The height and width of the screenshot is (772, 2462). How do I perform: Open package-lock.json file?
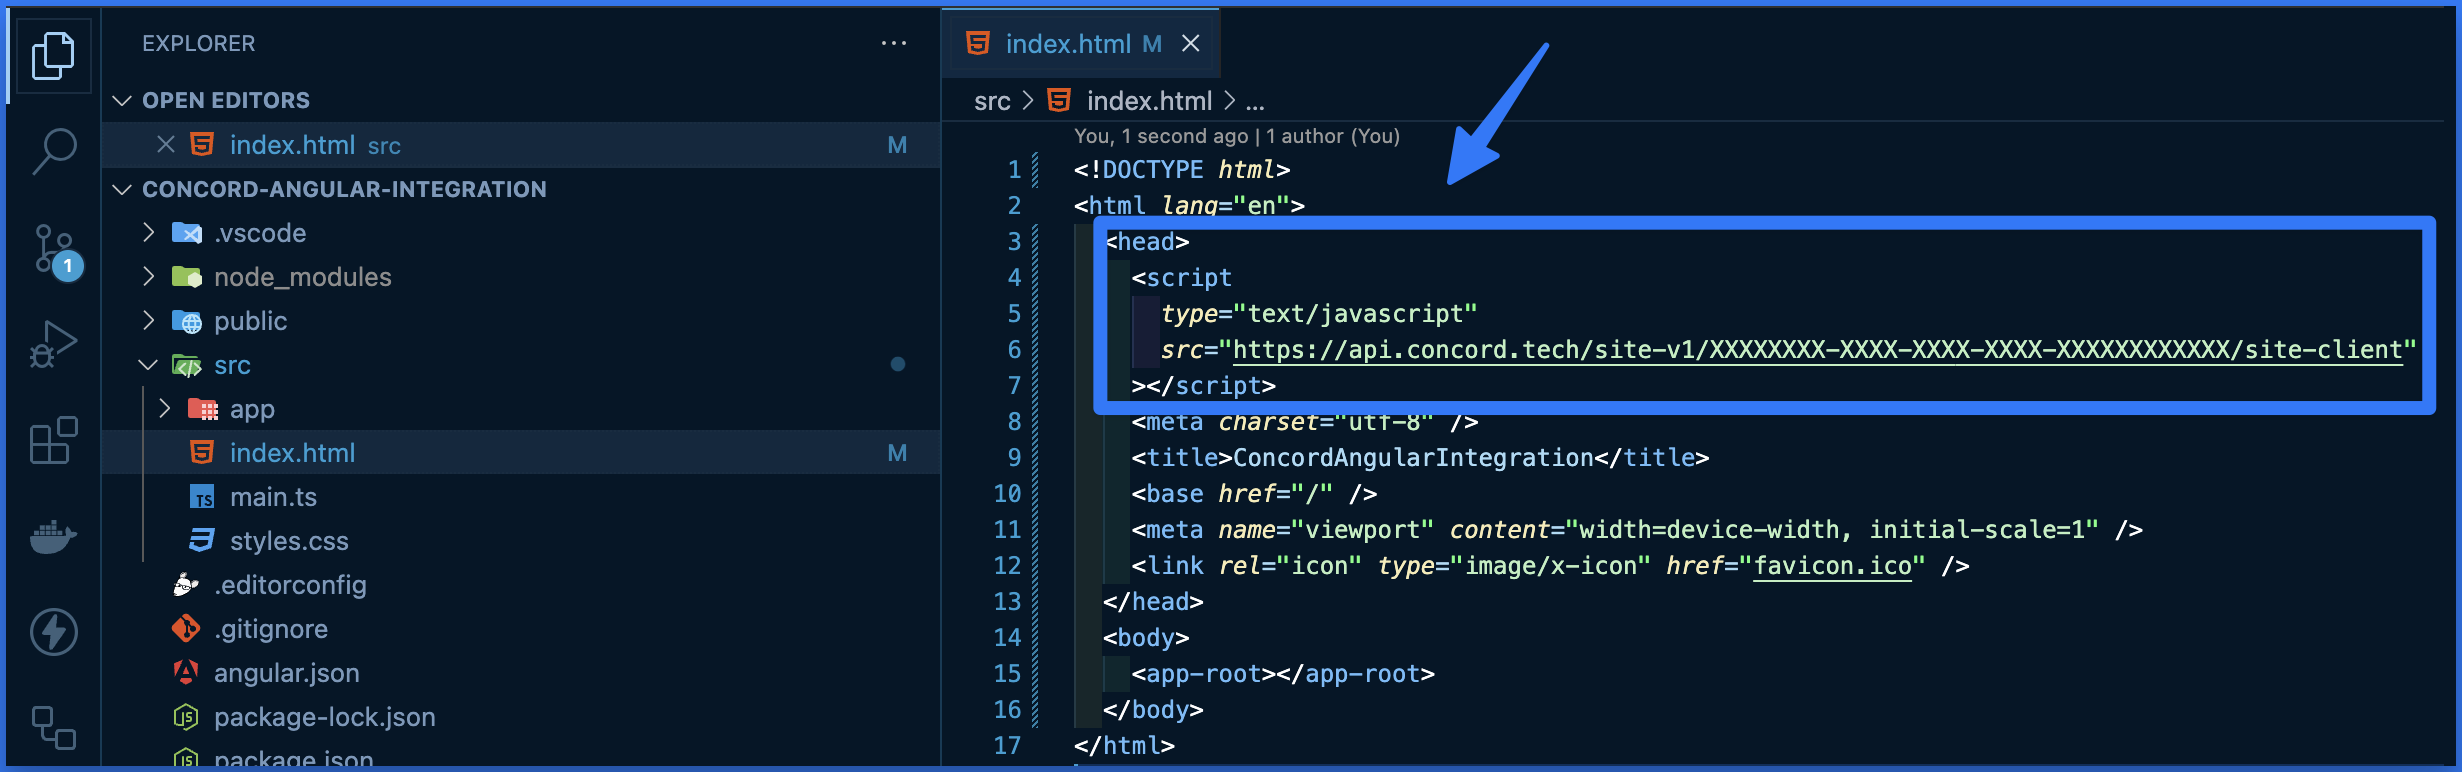point(520,717)
